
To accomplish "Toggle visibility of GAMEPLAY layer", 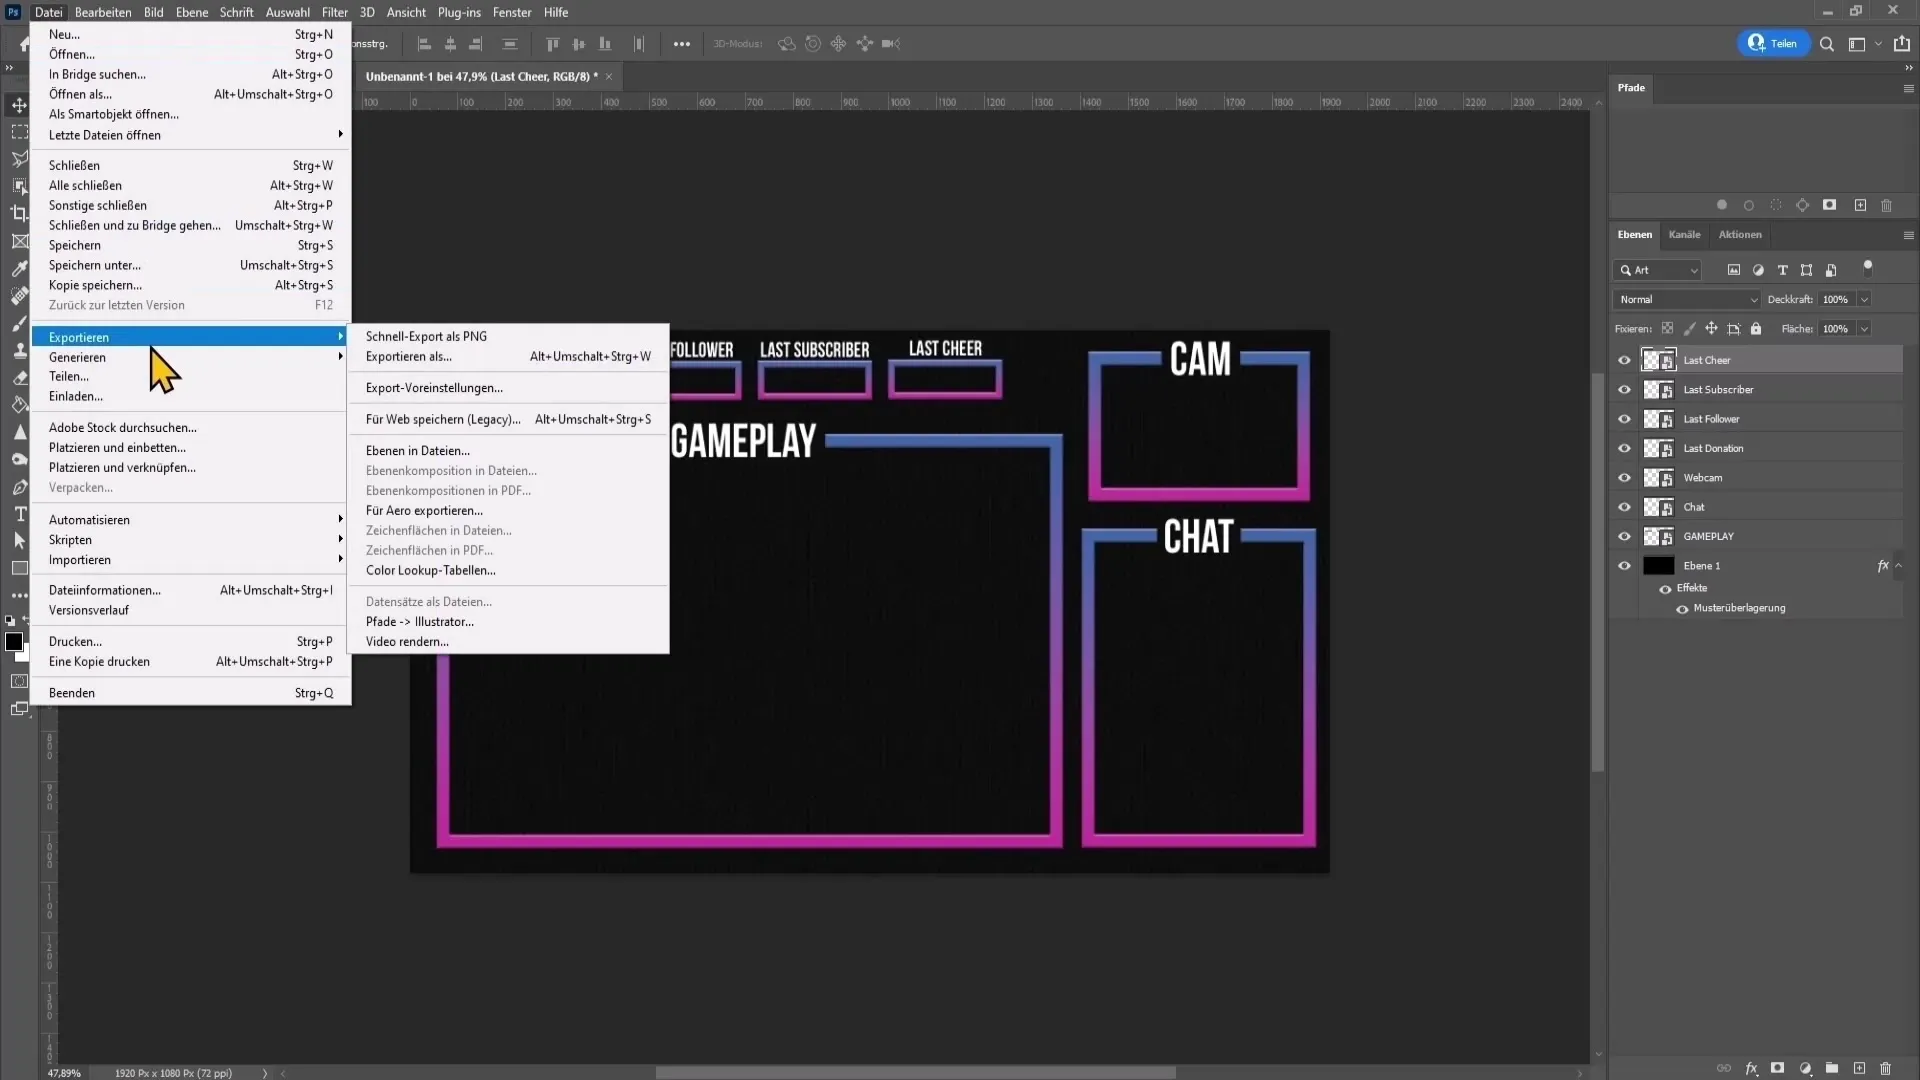I will (1626, 537).
